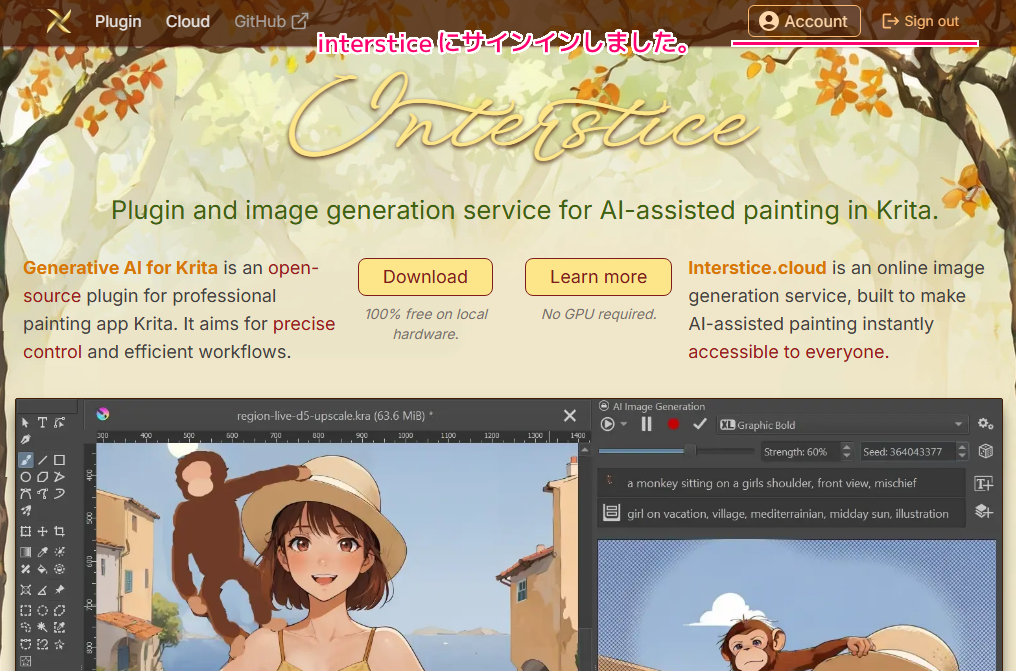Screen dimensions: 1016x671
Task: Select the Polygon tool
Action: pyautogui.click(x=42, y=477)
